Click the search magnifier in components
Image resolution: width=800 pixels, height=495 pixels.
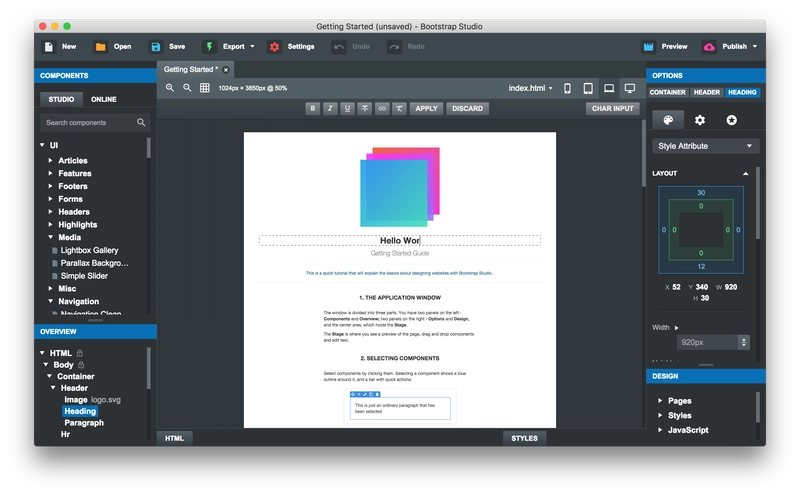coord(141,122)
